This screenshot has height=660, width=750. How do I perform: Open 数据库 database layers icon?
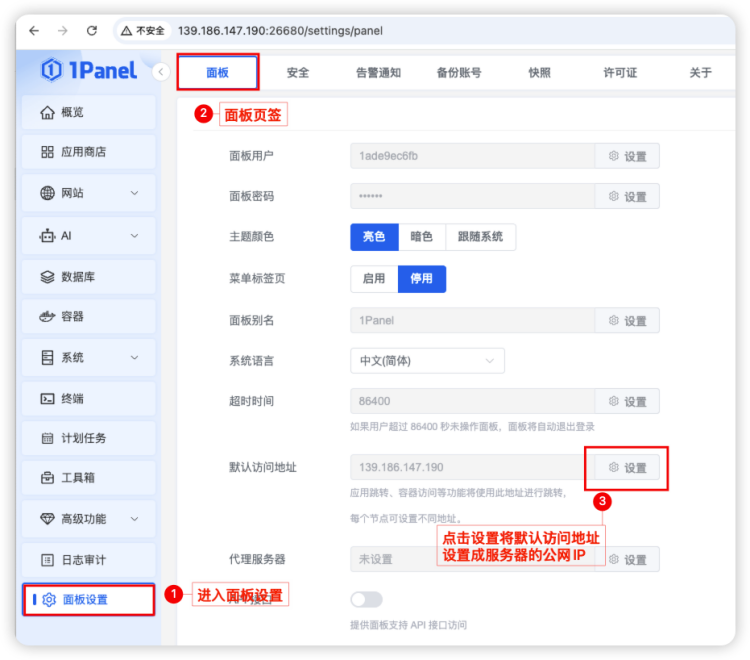pyautogui.click(x=47, y=277)
